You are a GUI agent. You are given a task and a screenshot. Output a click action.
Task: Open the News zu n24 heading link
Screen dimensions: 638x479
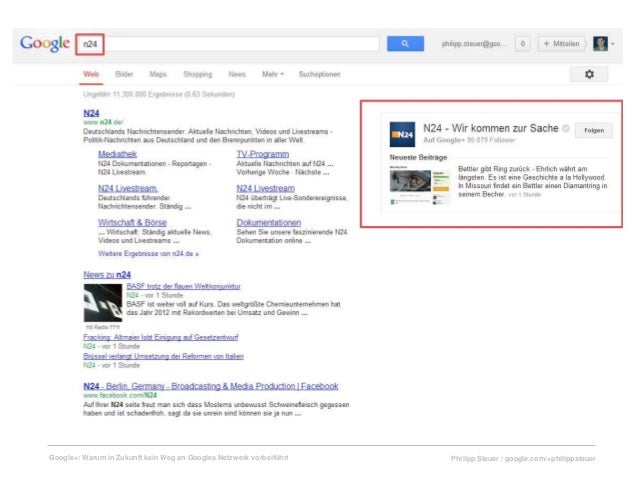[107, 275]
